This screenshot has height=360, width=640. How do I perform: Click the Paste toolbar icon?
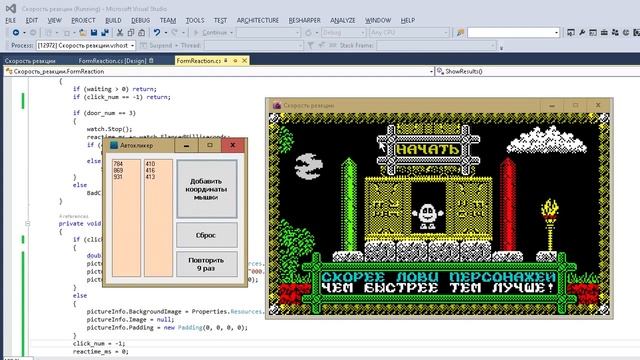pyautogui.click(x=142, y=33)
